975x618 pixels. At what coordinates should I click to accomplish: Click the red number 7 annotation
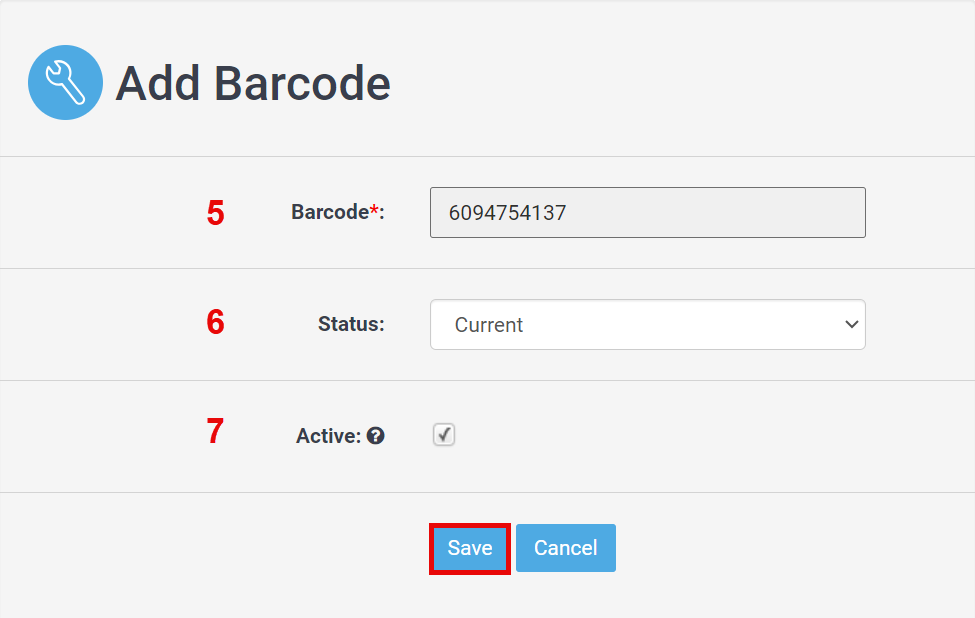pyautogui.click(x=215, y=431)
